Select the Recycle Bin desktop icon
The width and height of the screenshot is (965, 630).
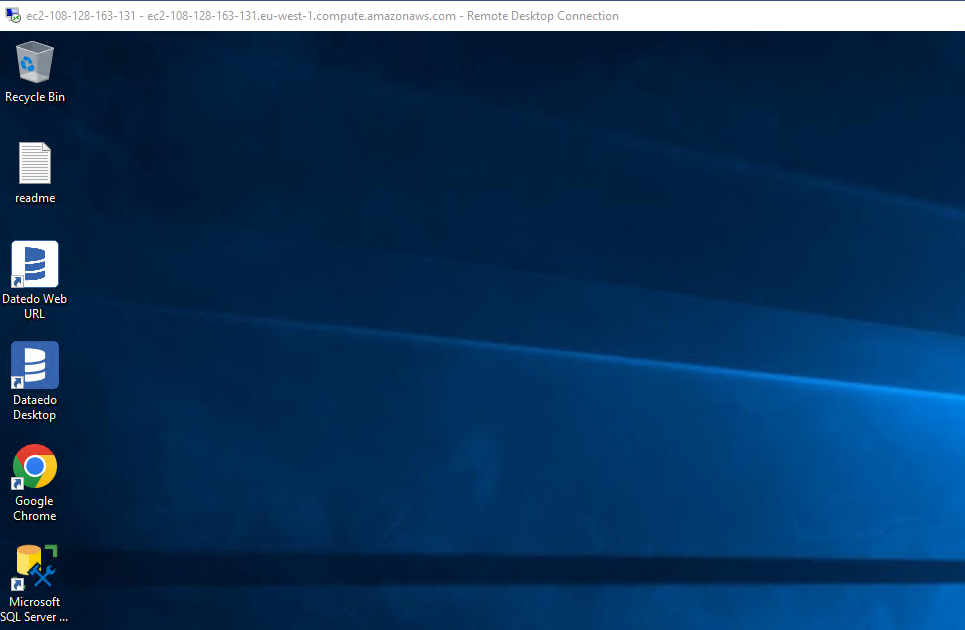[x=35, y=63]
